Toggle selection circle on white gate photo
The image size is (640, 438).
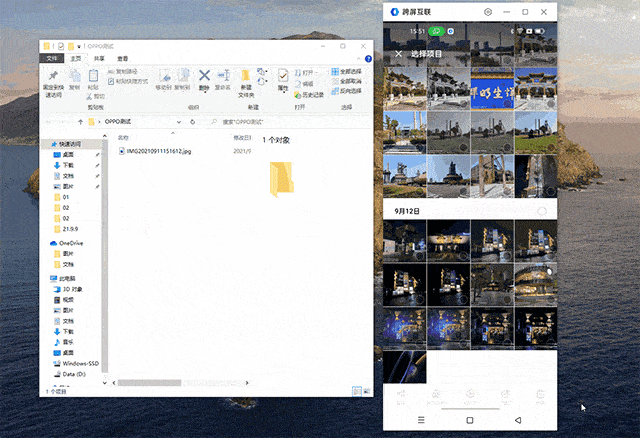(551, 104)
